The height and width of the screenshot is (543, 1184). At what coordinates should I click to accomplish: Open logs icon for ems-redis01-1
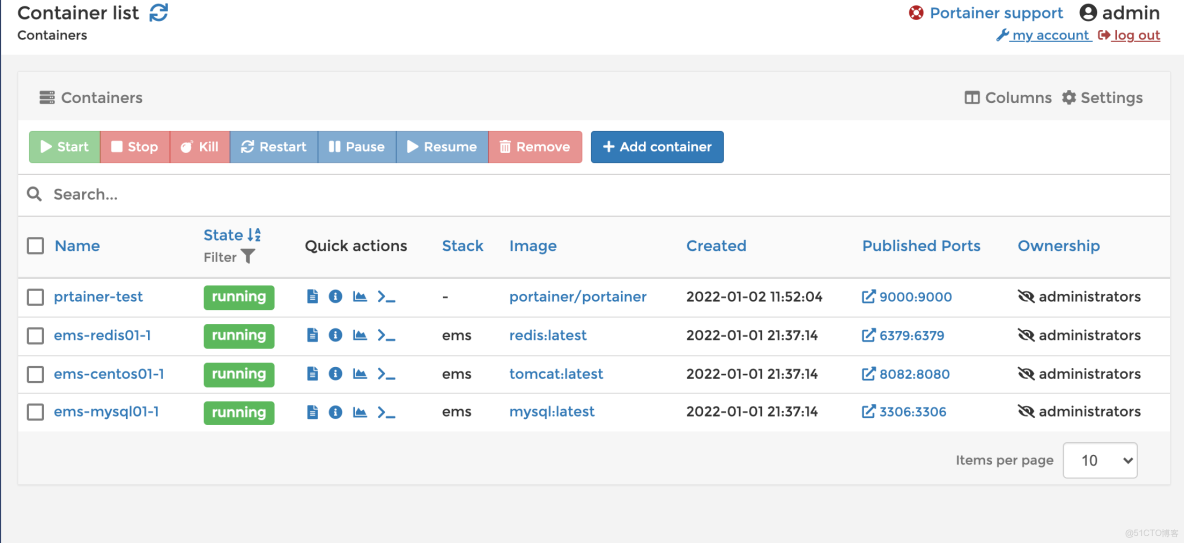313,335
